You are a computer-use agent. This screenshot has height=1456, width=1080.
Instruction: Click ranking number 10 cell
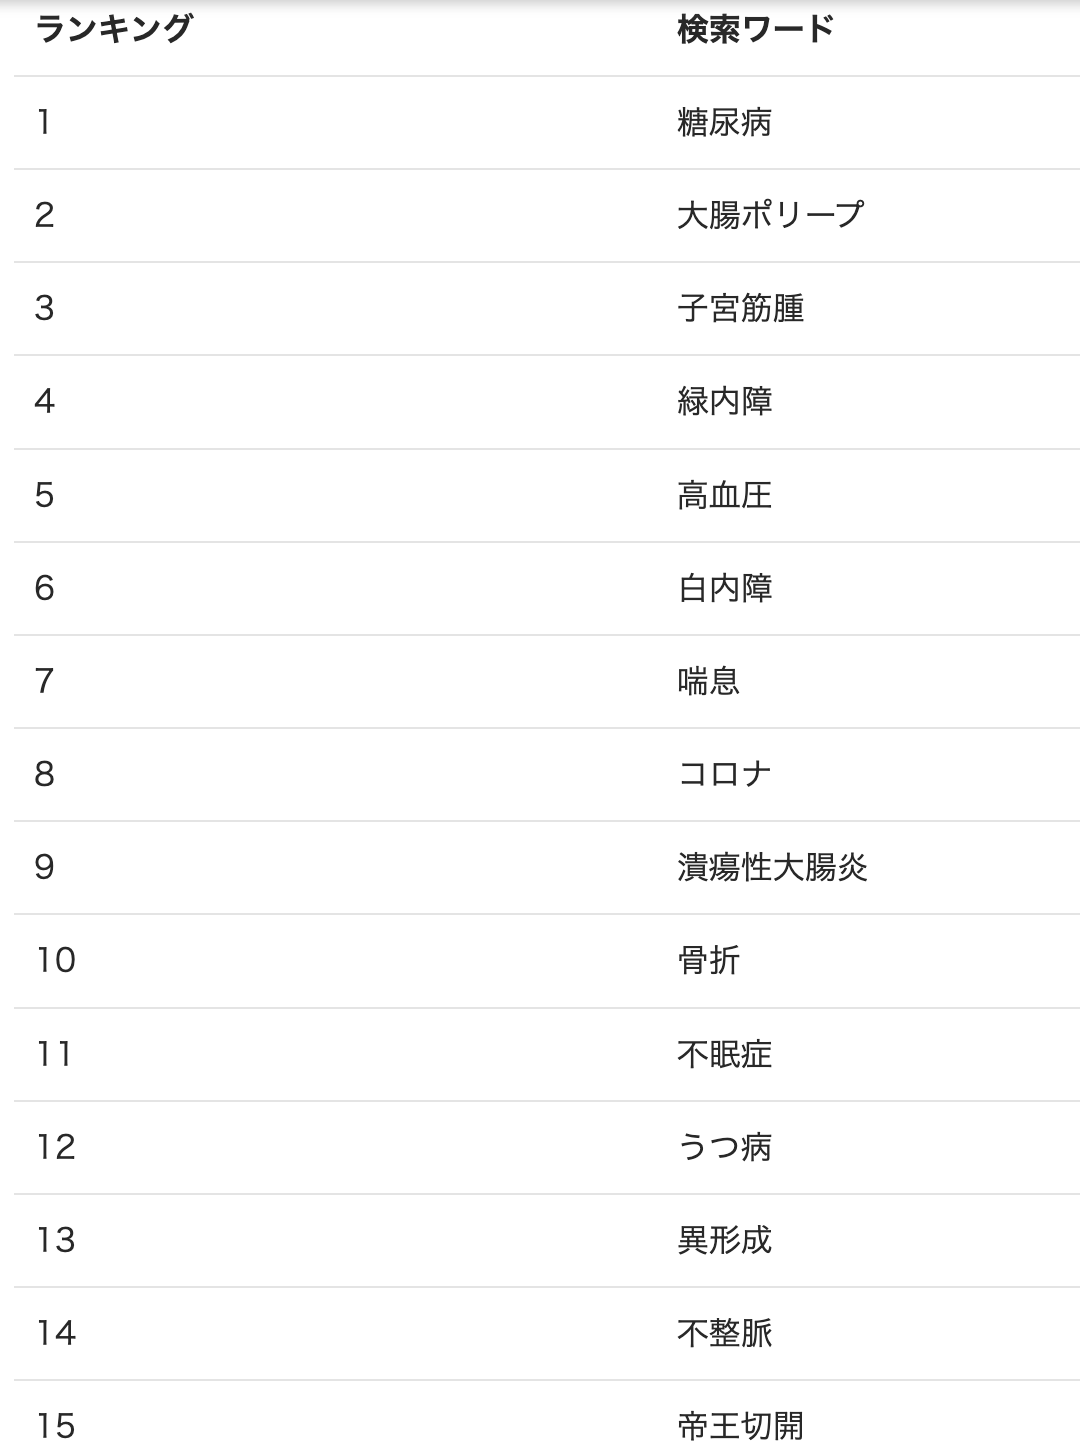[x=56, y=960]
